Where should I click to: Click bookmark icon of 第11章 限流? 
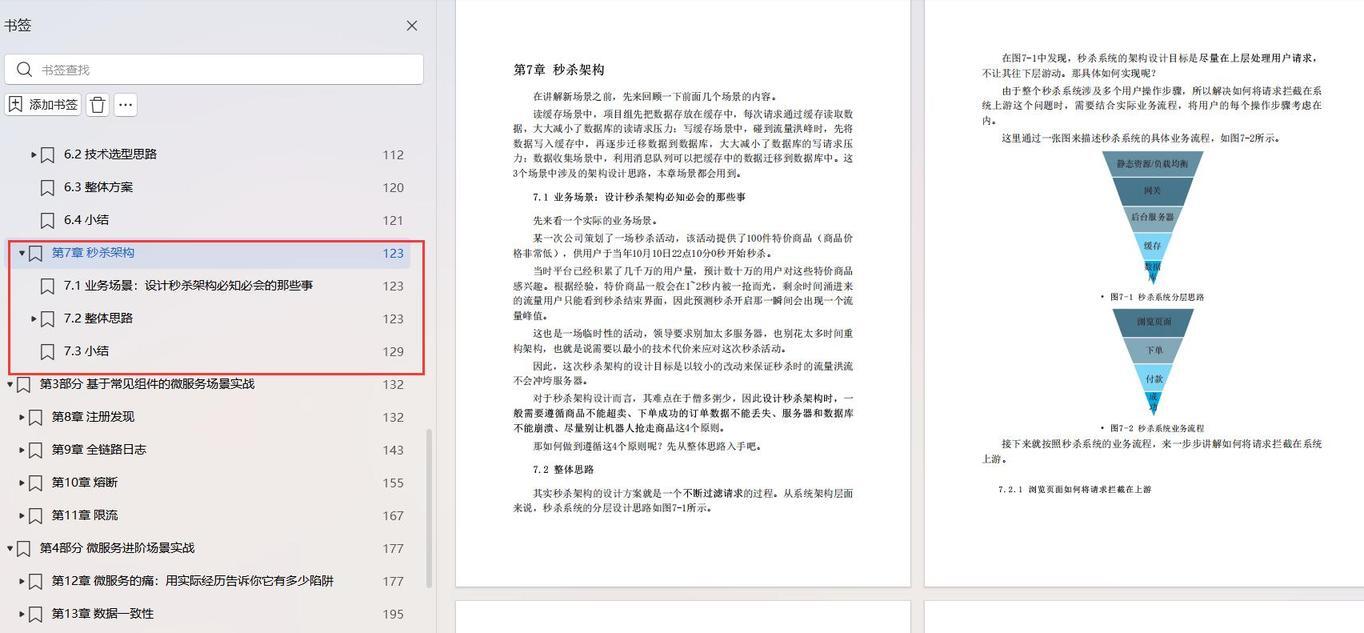[35, 516]
